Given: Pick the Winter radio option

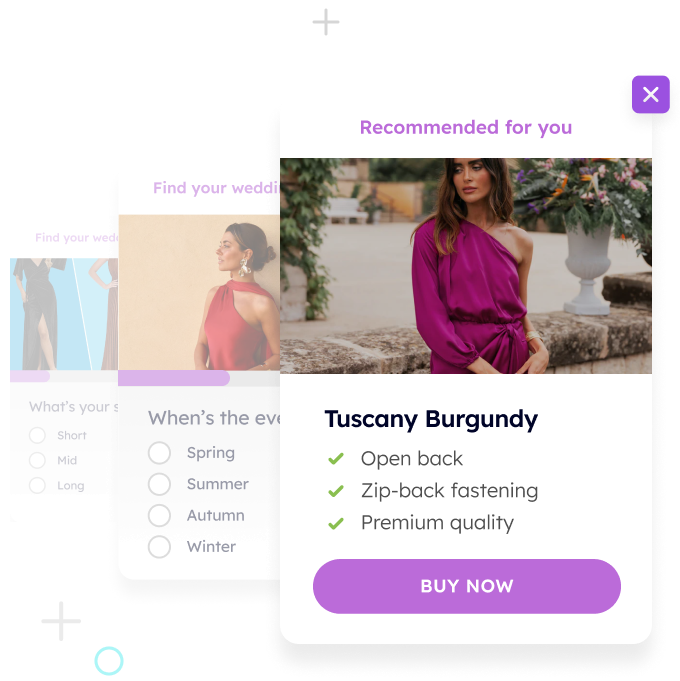Looking at the screenshot, I should point(159,546).
